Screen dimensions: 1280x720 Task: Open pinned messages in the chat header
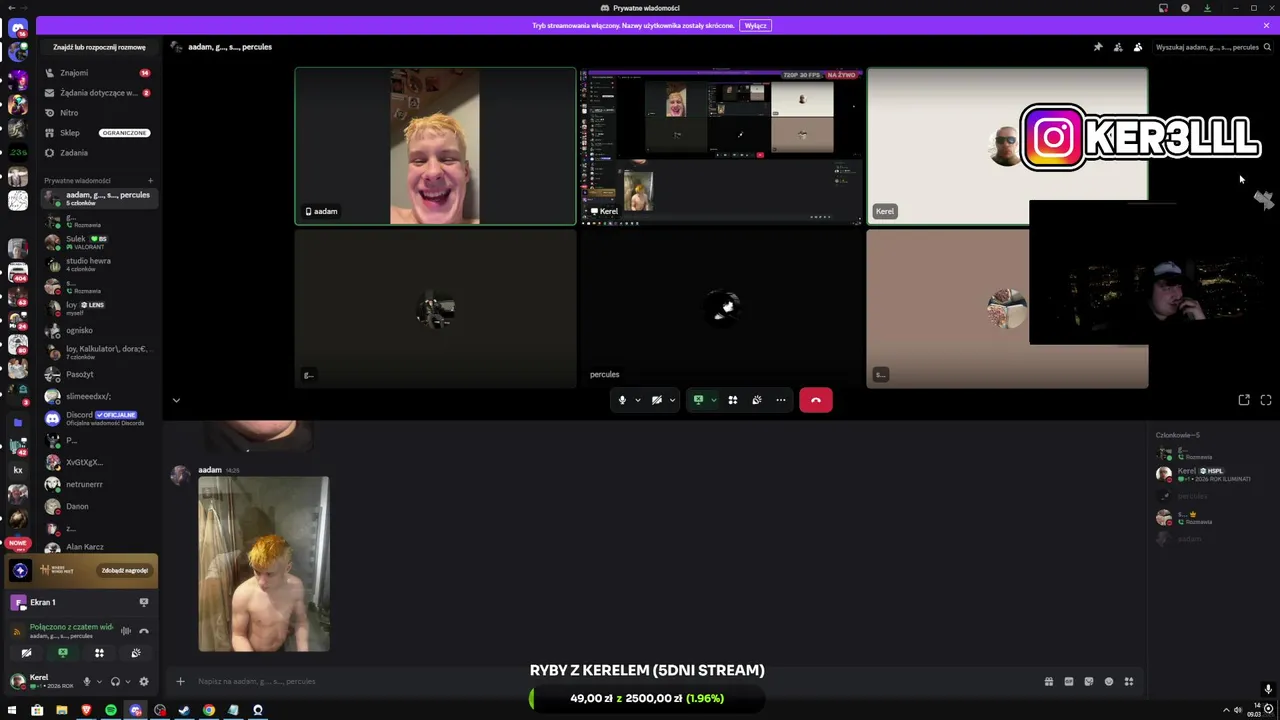[x=1098, y=47]
